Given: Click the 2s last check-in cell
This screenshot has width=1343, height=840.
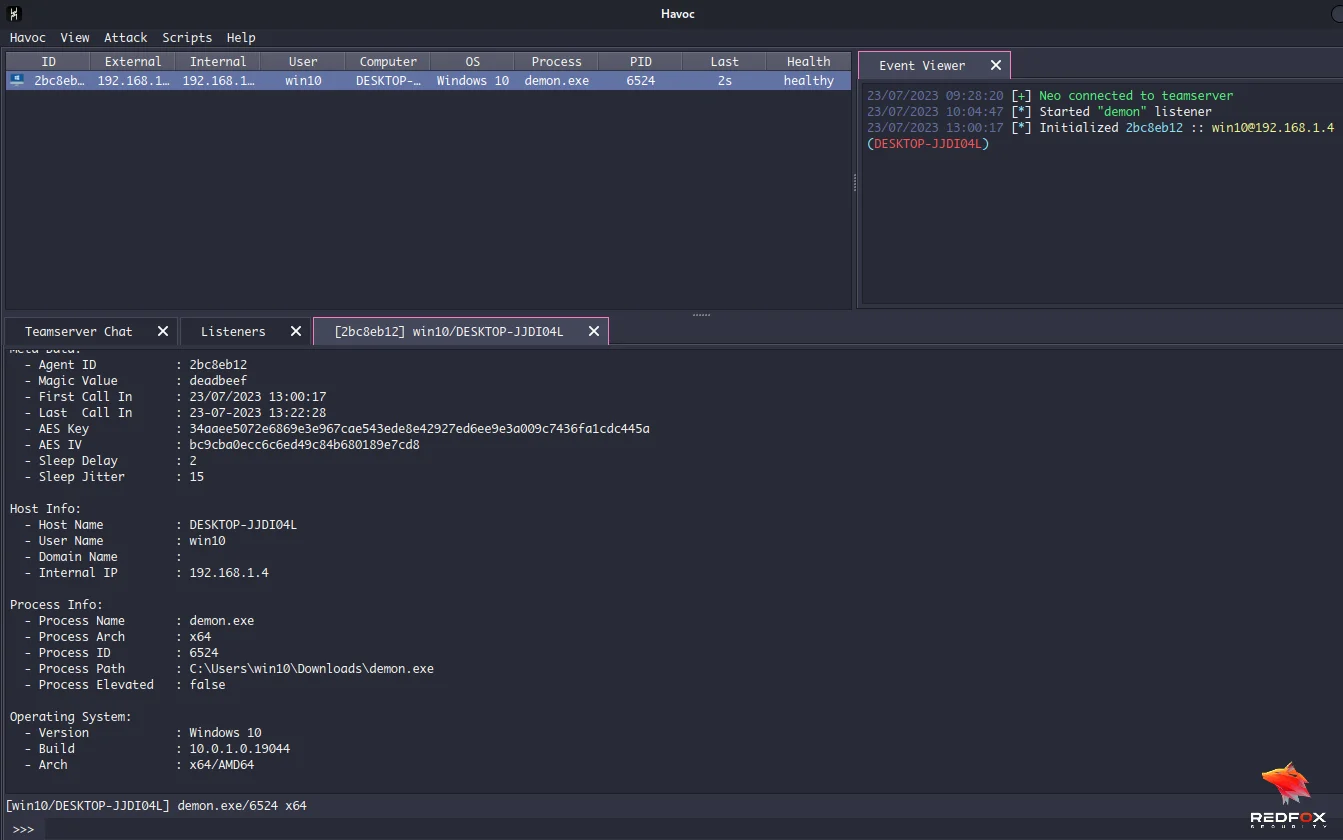Looking at the screenshot, I should point(725,80).
